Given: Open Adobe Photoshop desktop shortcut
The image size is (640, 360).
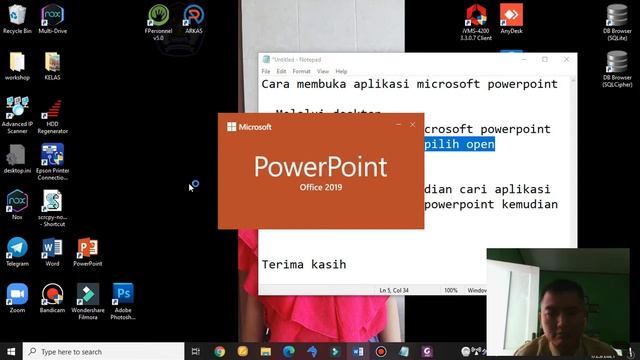Looking at the screenshot, I should coord(122,301).
